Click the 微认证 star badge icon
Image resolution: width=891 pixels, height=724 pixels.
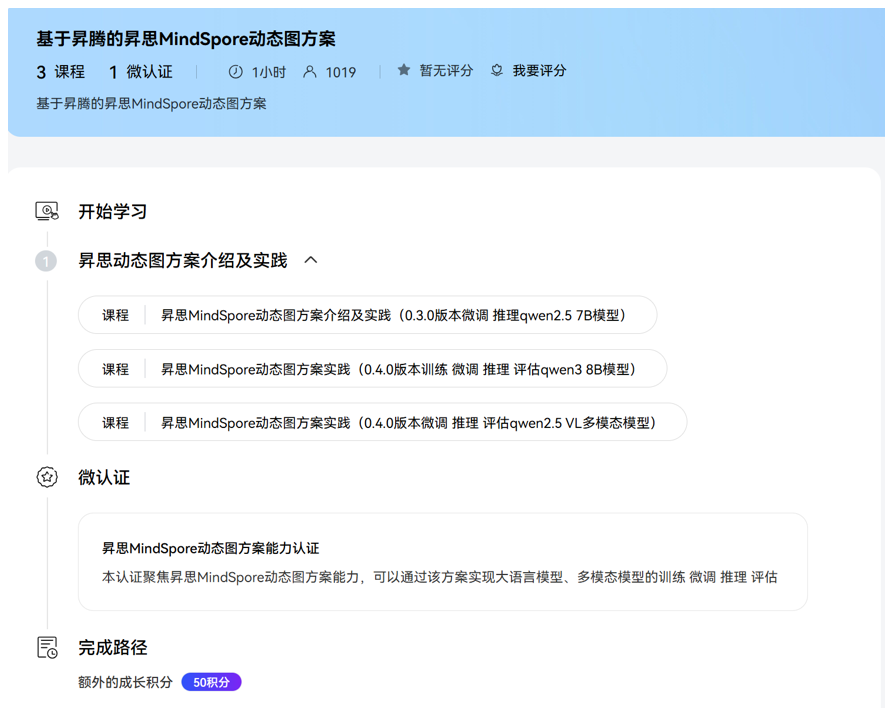pos(47,477)
